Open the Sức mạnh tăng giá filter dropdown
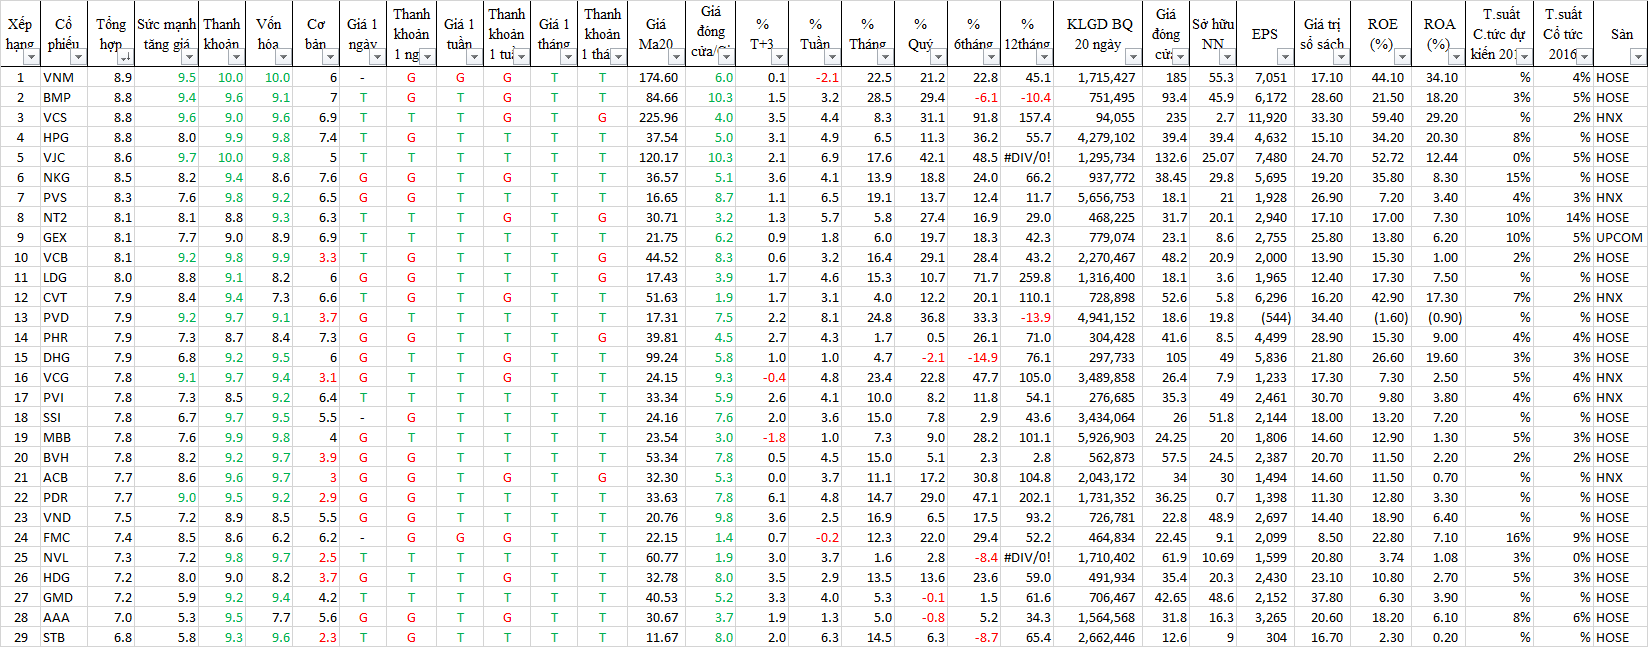The height and width of the screenshot is (647, 1648). pyautogui.click(x=190, y=57)
